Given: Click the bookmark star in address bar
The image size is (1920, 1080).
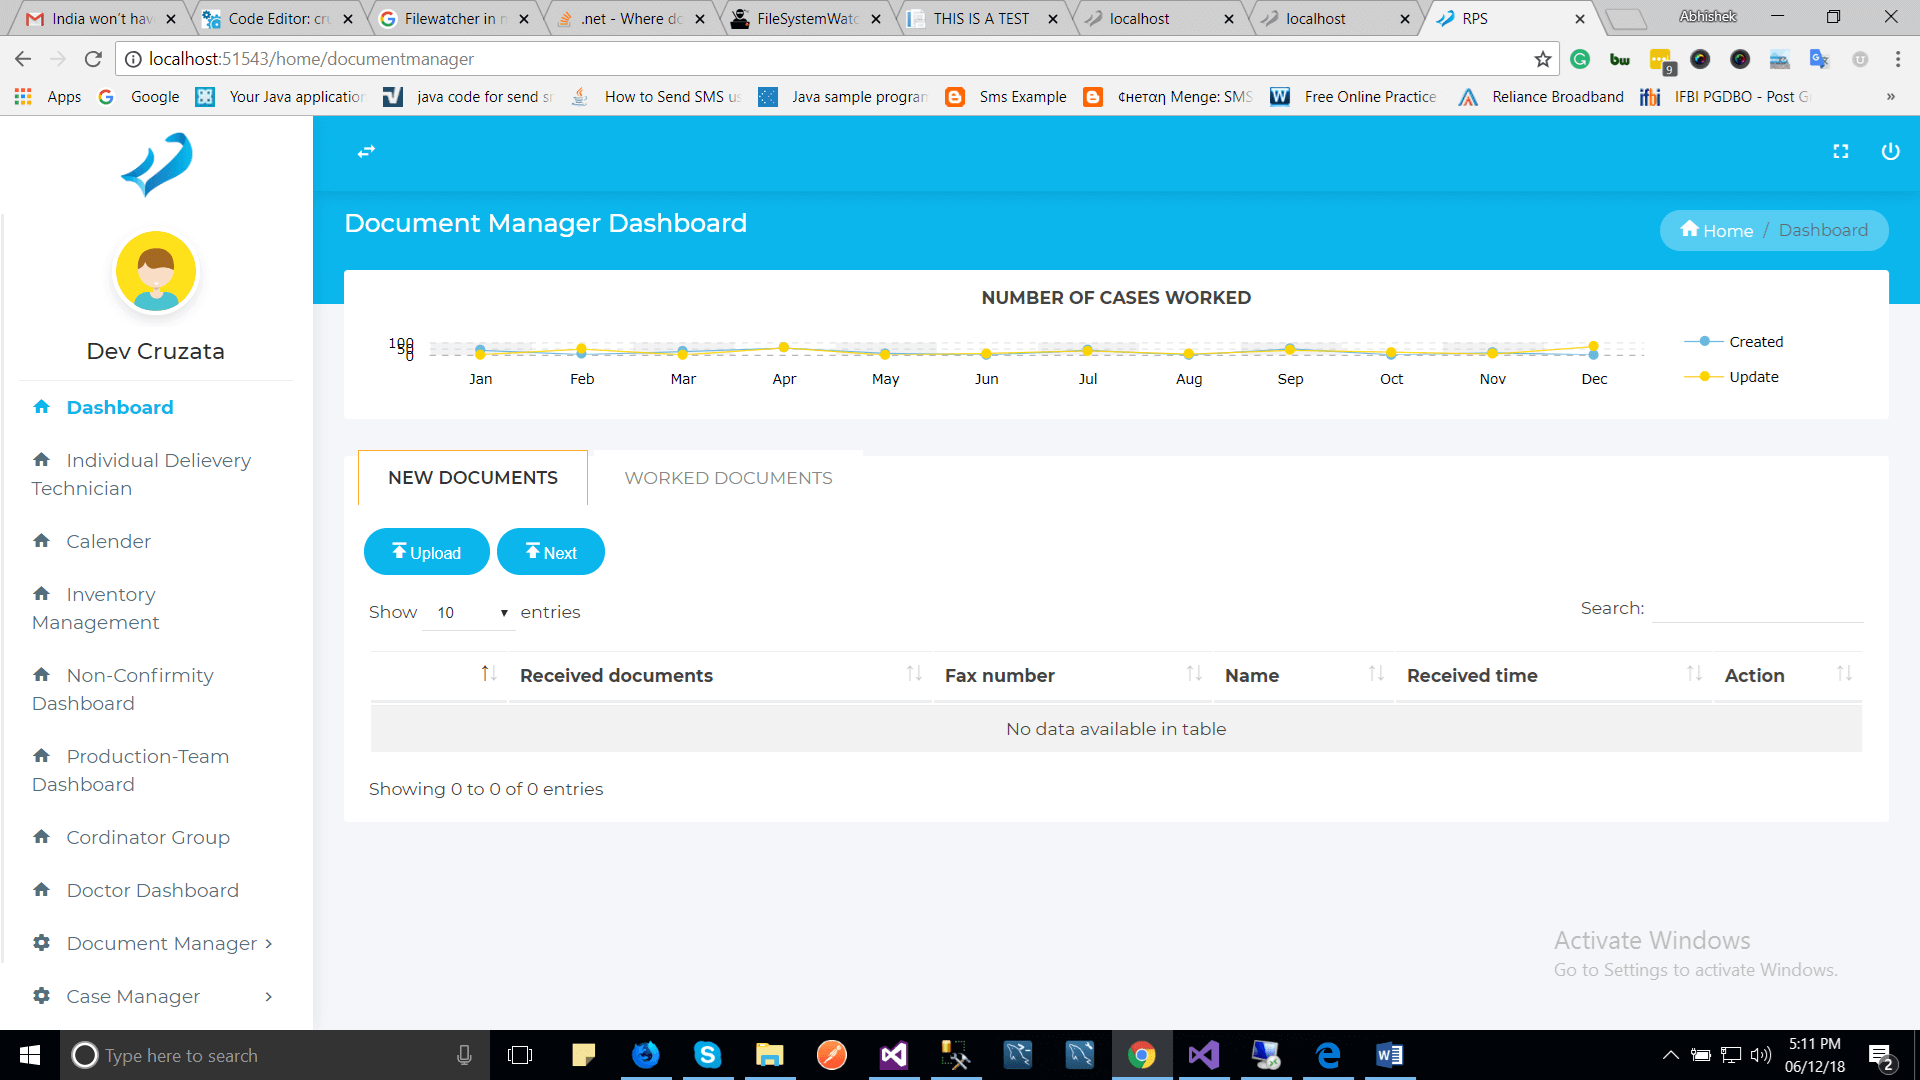Looking at the screenshot, I should coord(1542,59).
